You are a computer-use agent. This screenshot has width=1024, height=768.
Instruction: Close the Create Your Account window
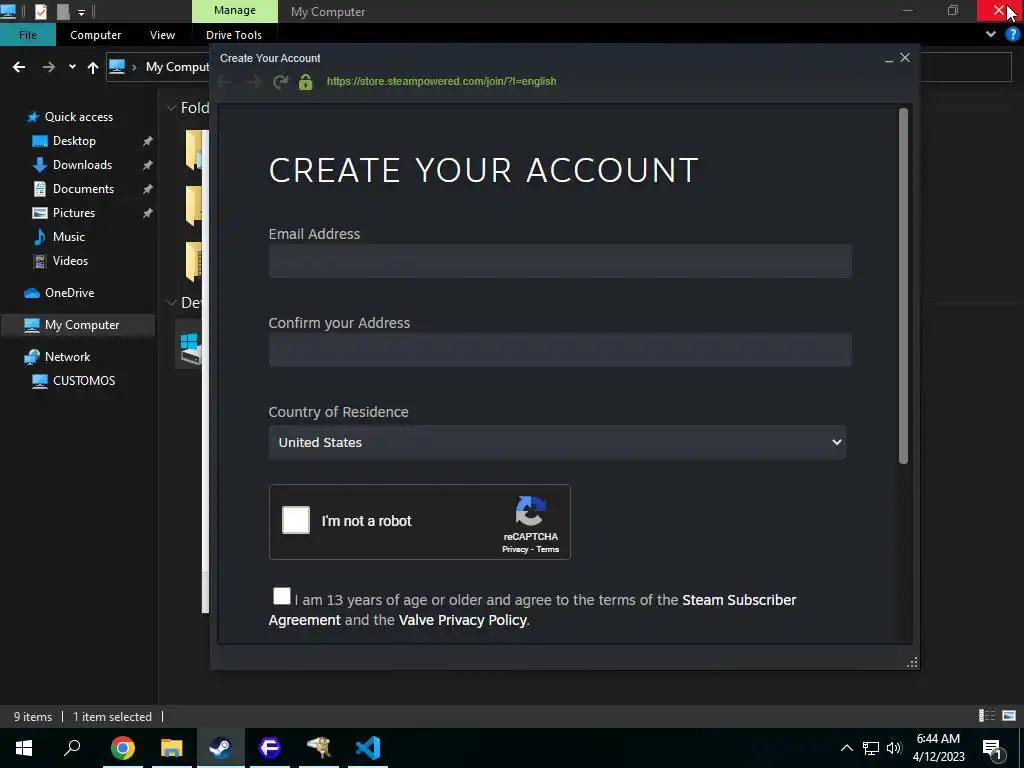[x=904, y=57]
